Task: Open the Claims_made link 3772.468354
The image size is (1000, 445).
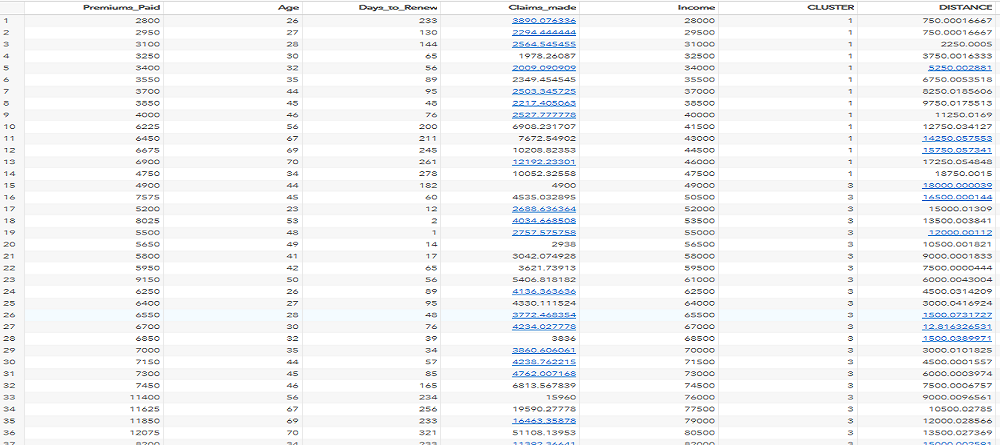Action: click(x=544, y=314)
